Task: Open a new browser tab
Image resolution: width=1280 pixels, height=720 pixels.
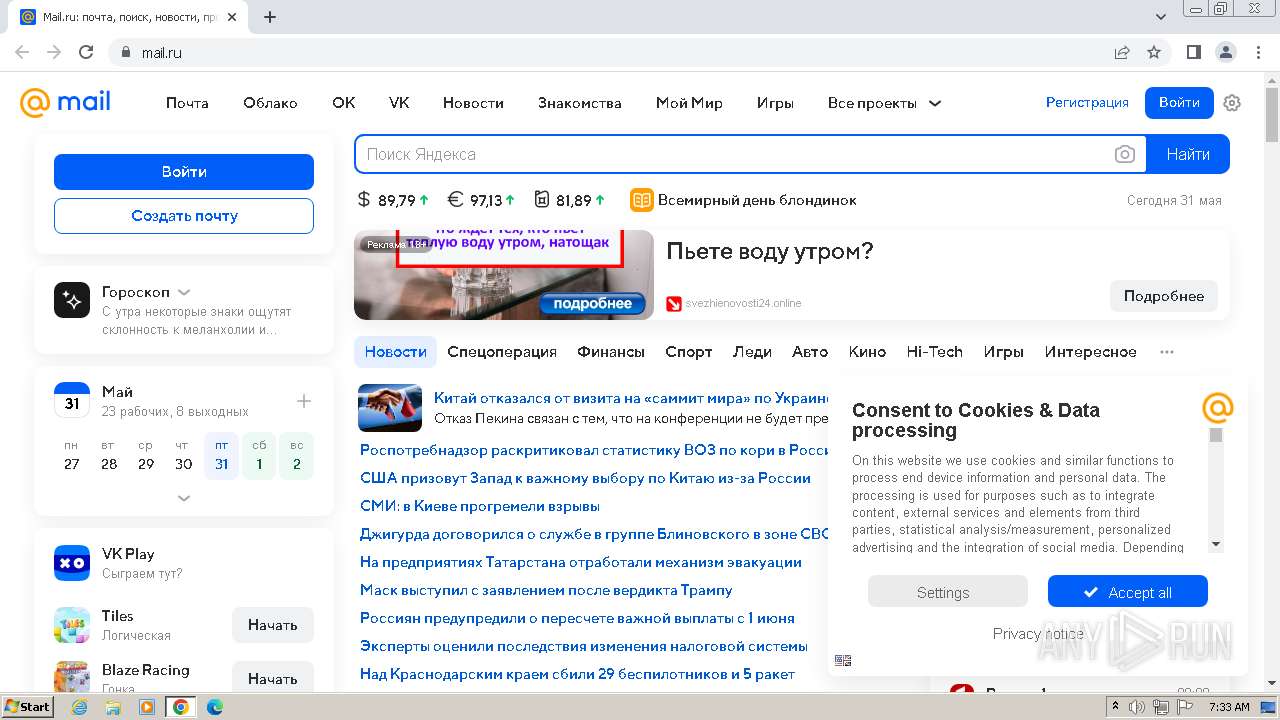Action: (x=270, y=17)
